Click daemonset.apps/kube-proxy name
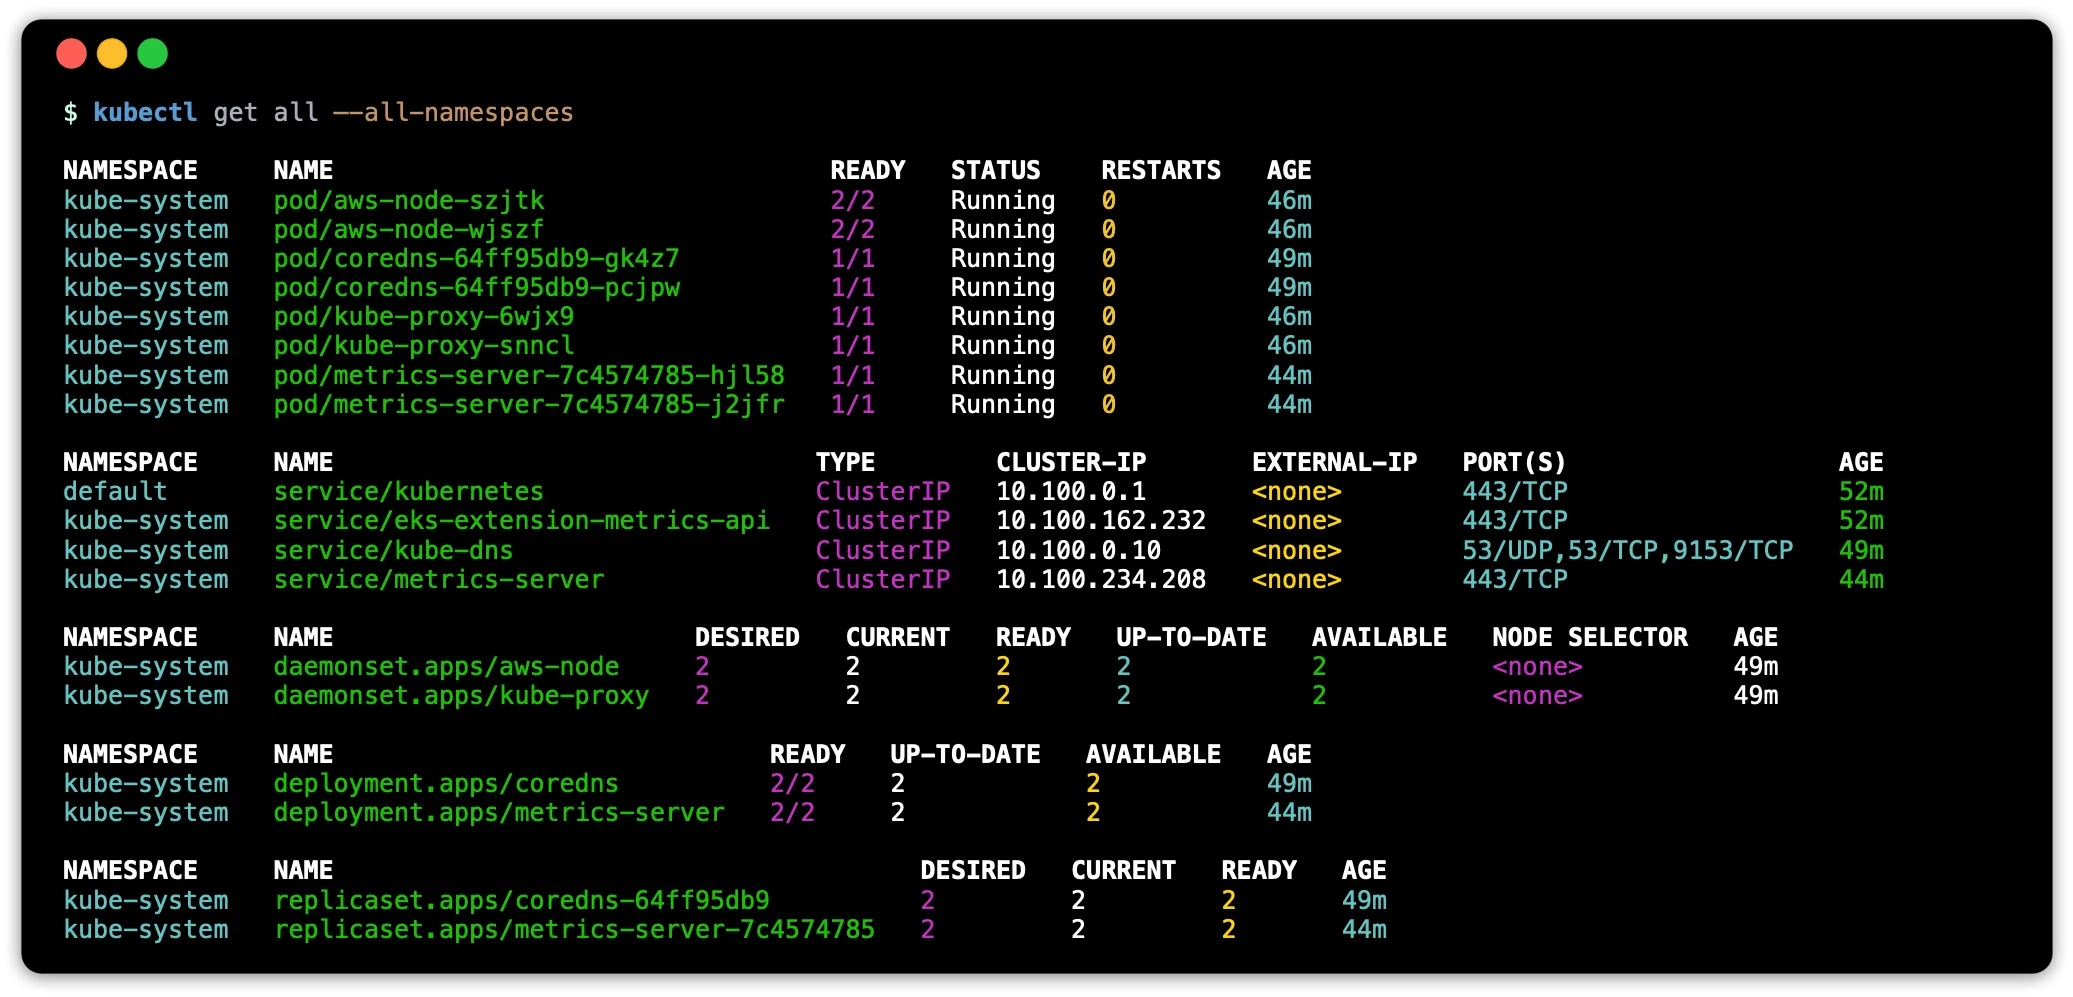The height and width of the screenshot is (997, 2073). tap(461, 695)
